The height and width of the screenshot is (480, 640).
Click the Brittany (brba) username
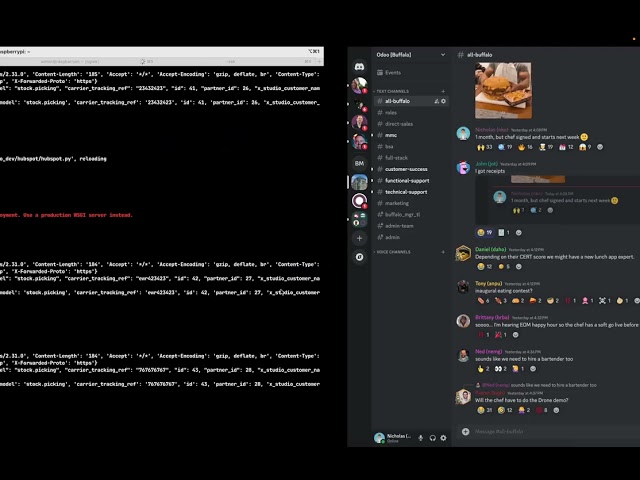tap(492, 317)
